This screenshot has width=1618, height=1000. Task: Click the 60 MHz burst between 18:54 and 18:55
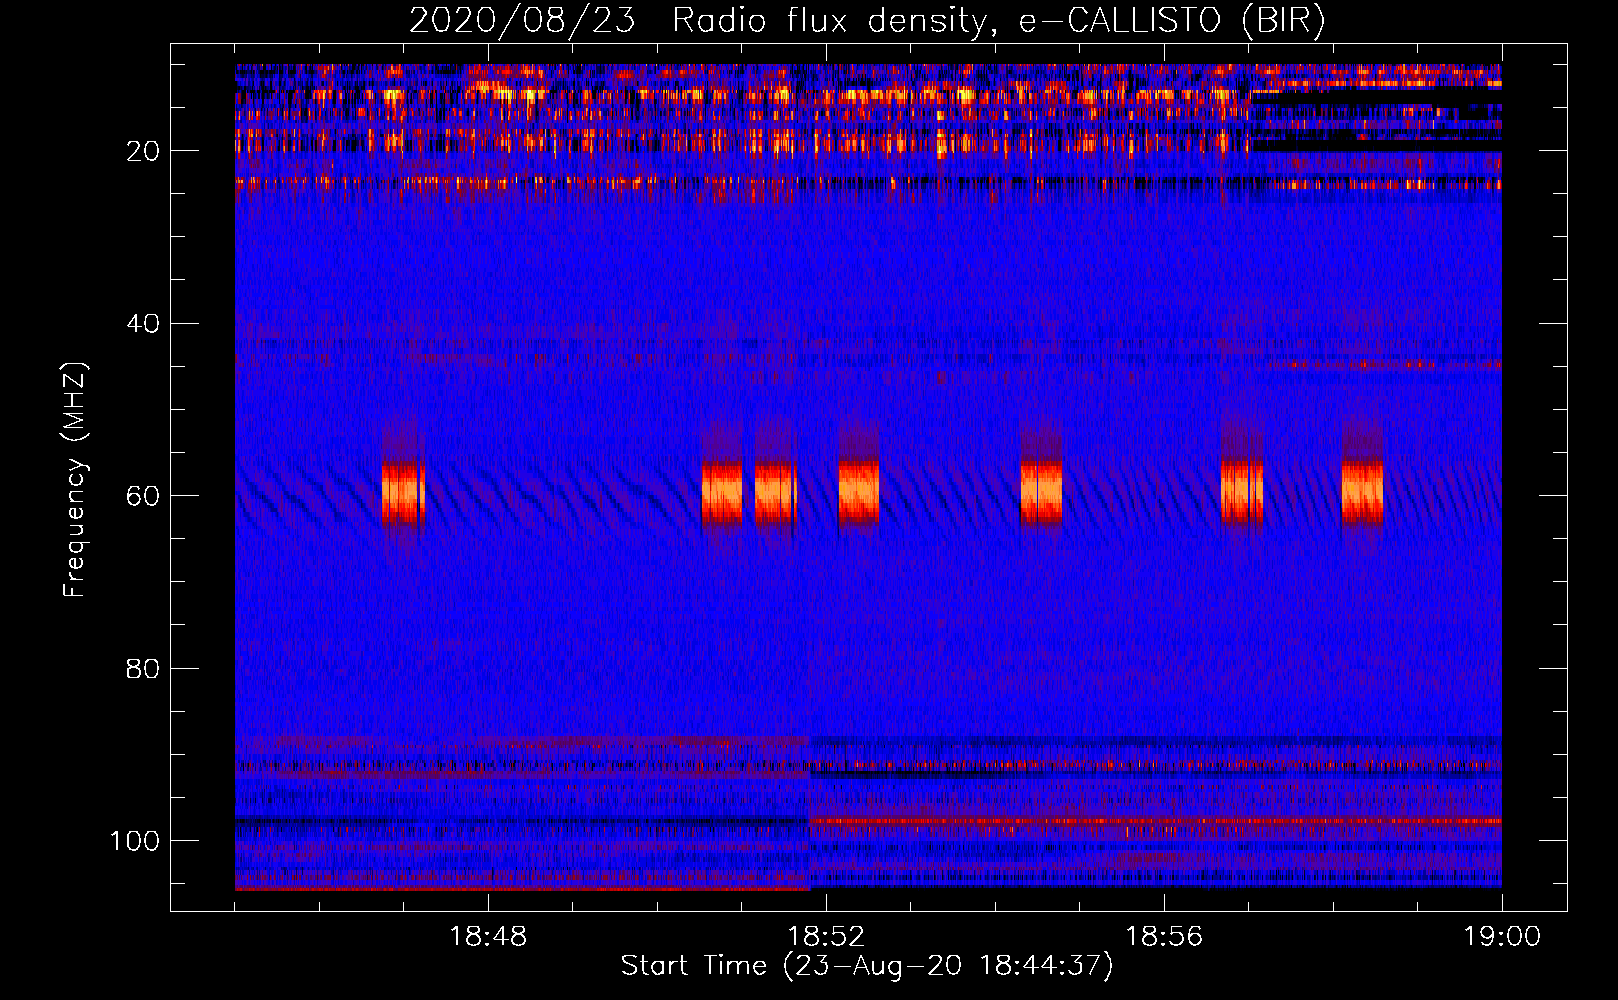tap(1041, 492)
